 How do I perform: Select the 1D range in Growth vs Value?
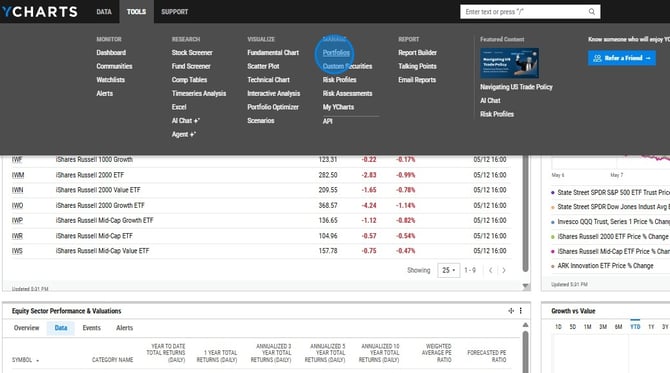[558, 327]
